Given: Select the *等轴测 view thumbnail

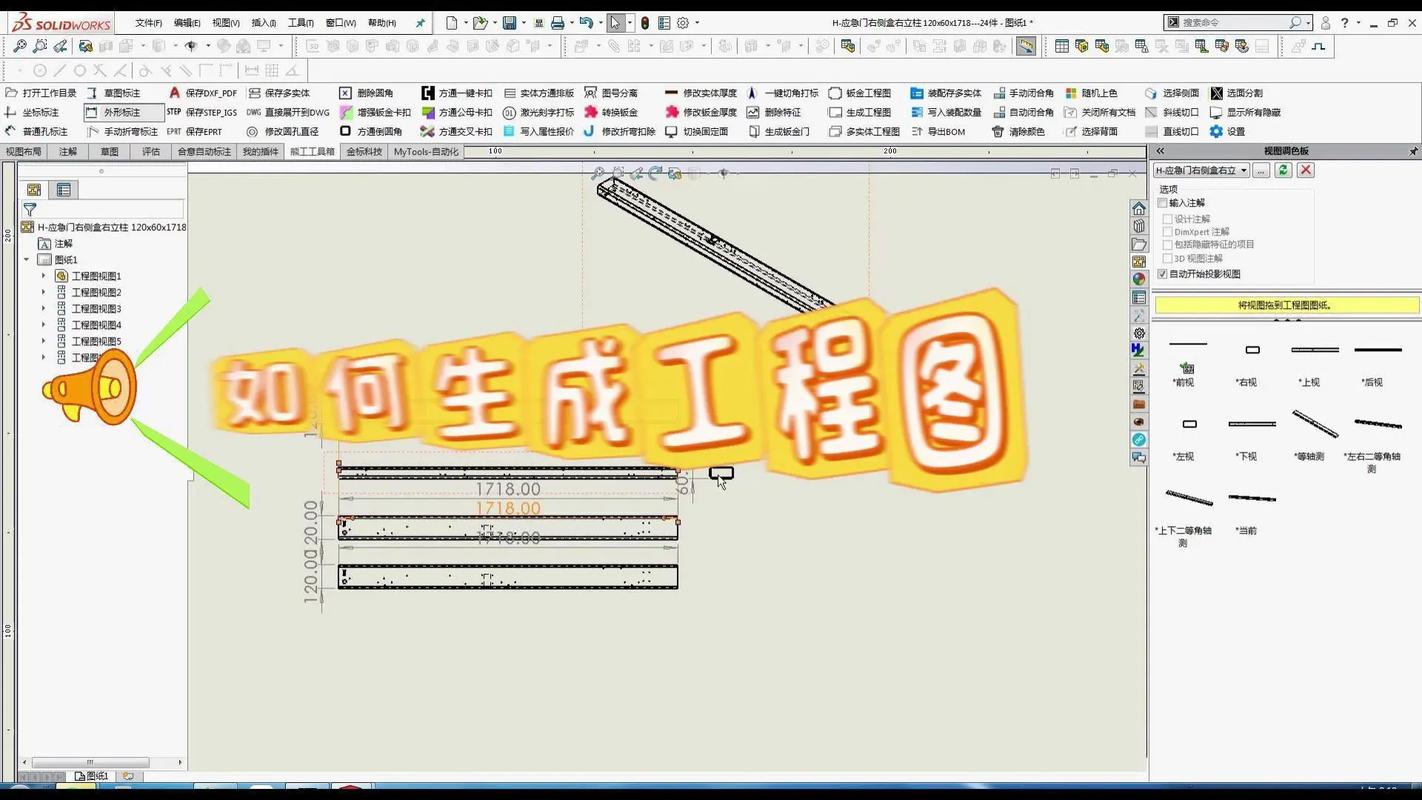Looking at the screenshot, I should 1316,424.
